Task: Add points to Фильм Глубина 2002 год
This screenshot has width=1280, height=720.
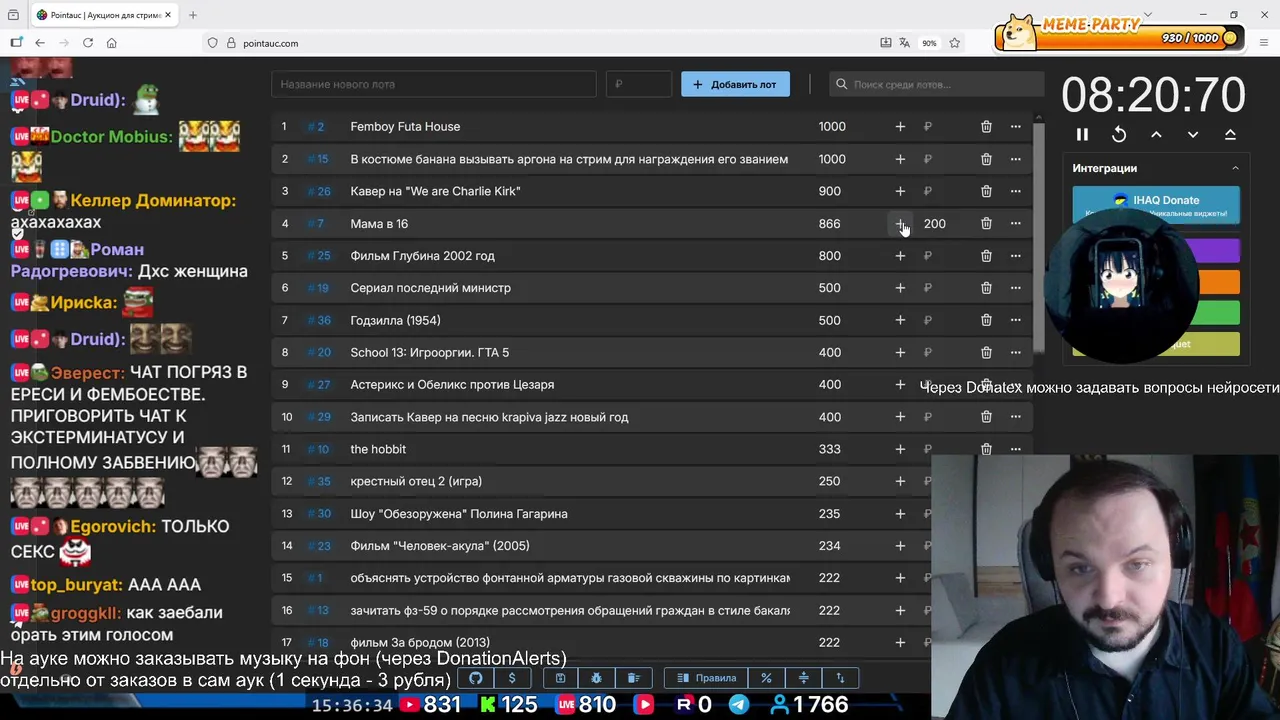Action: click(900, 256)
